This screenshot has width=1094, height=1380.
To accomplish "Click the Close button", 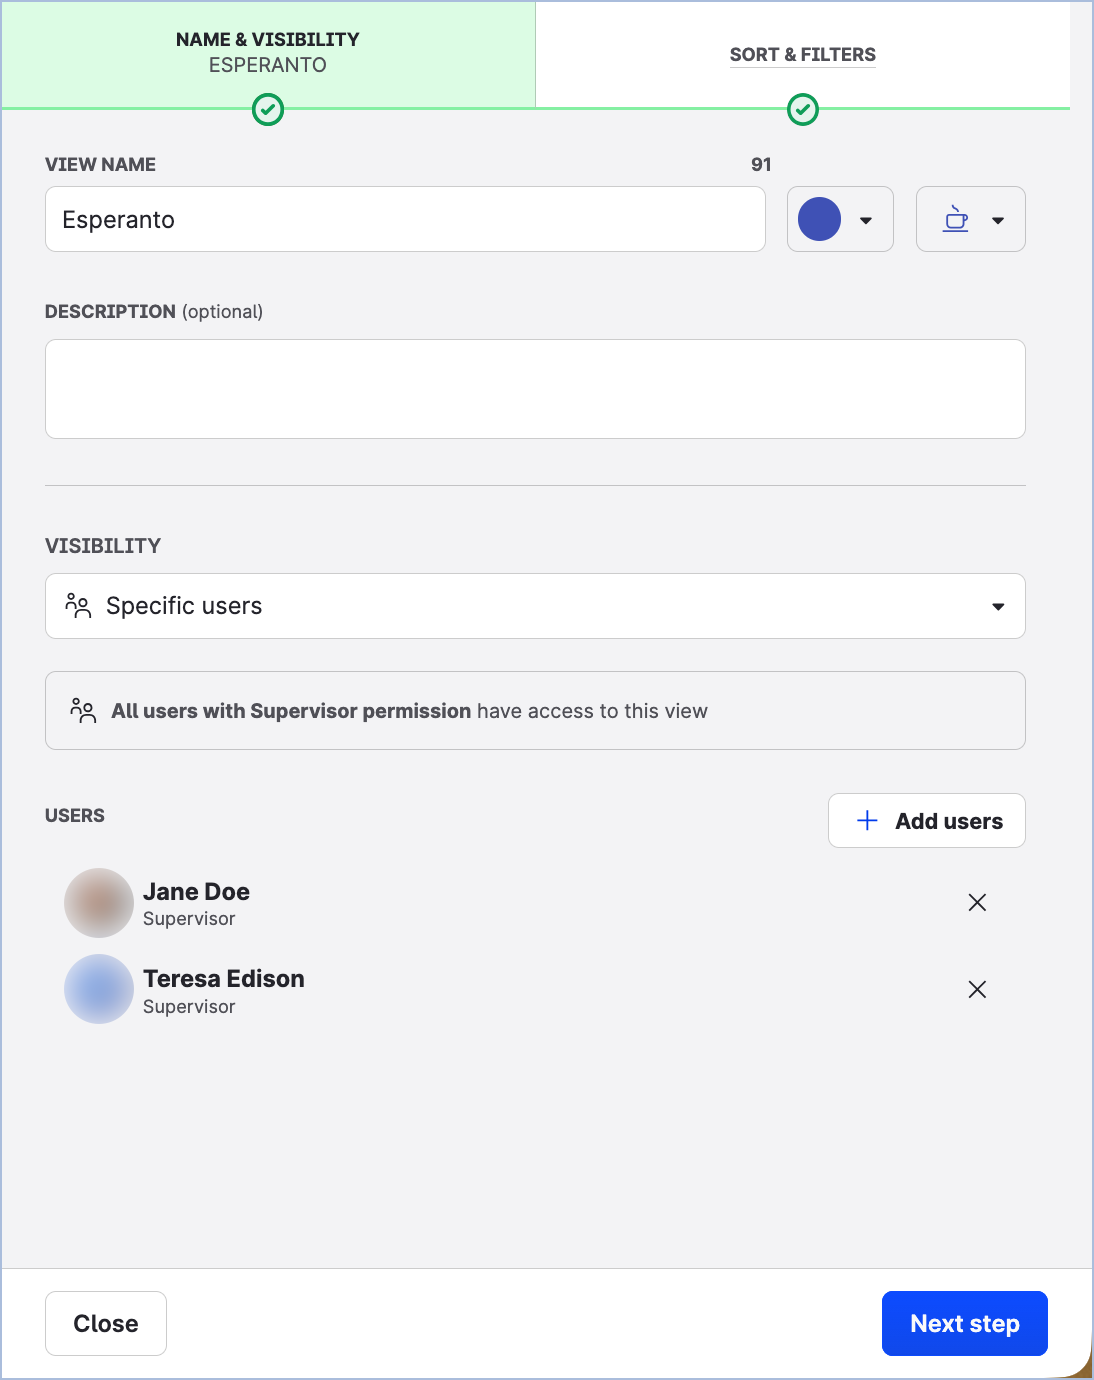I will click(105, 1323).
